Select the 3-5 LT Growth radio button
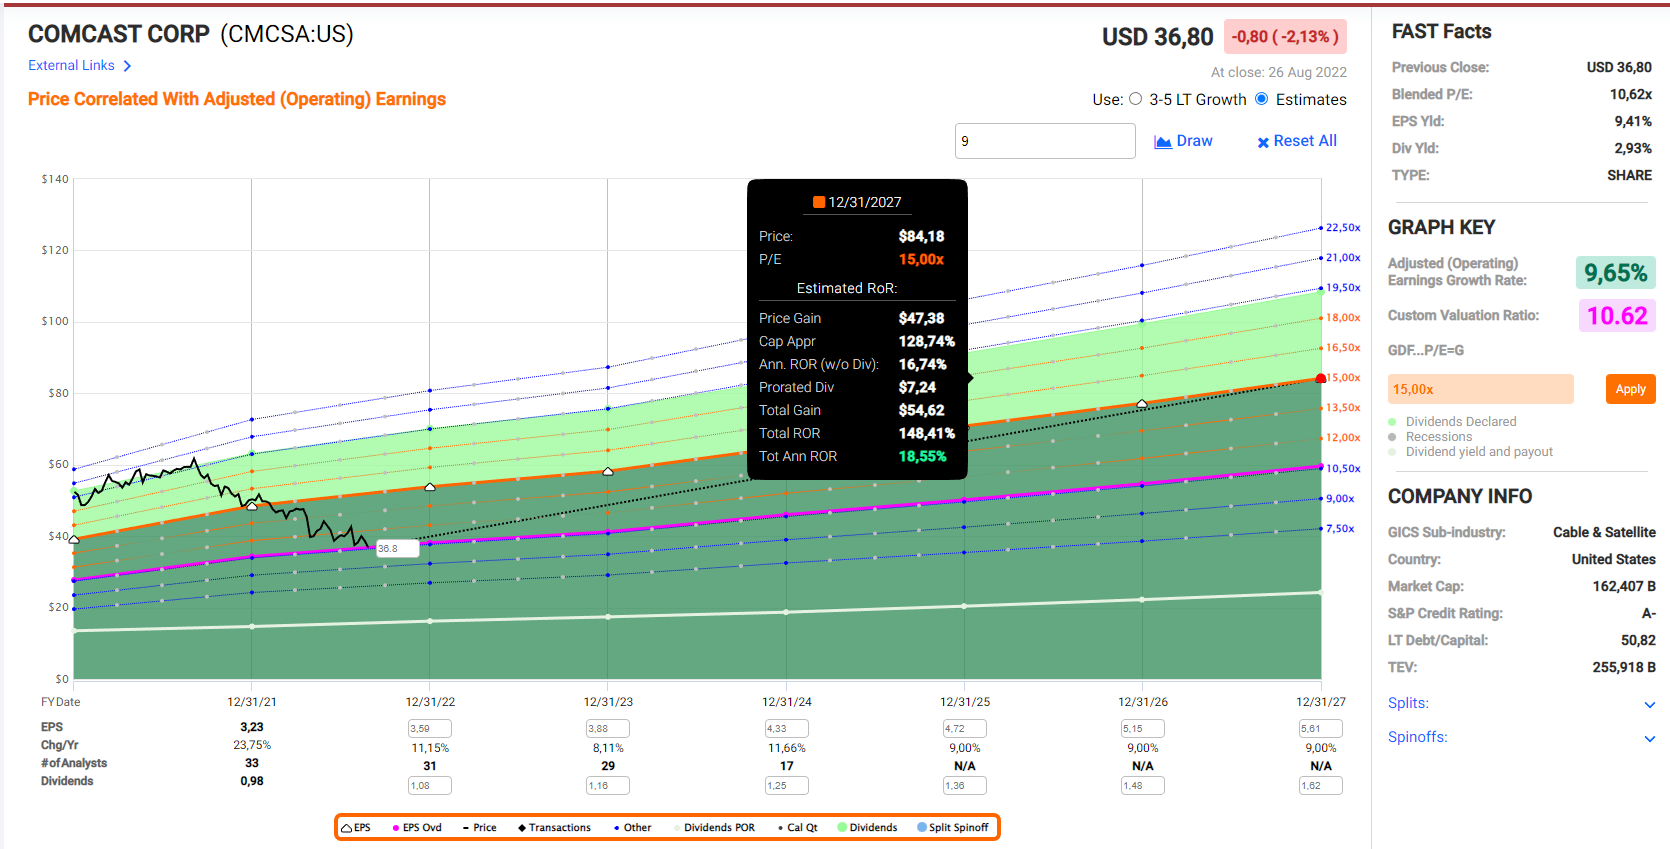This screenshot has width=1670, height=849. (x=1135, y=99)
